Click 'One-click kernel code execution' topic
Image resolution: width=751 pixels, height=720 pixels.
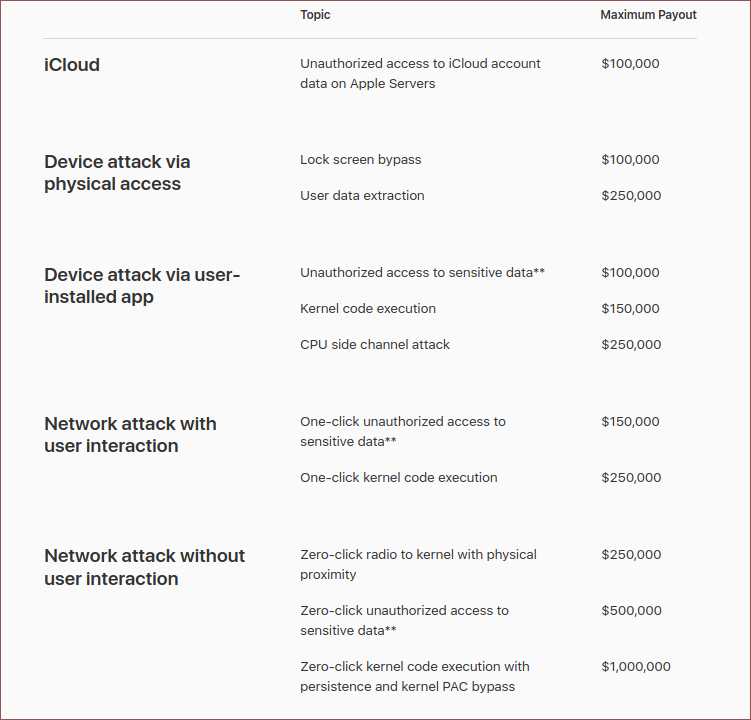[x=398, y=478]
